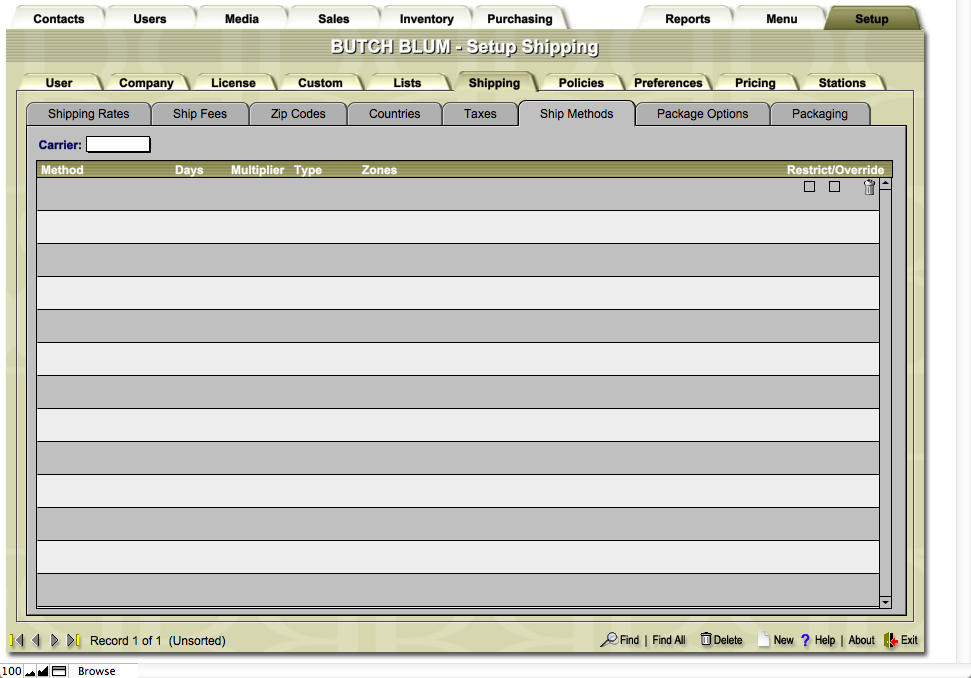The height and width of the screenshot is (678, 971).
Task: Click the About link
Action: [x=861, y=640]
